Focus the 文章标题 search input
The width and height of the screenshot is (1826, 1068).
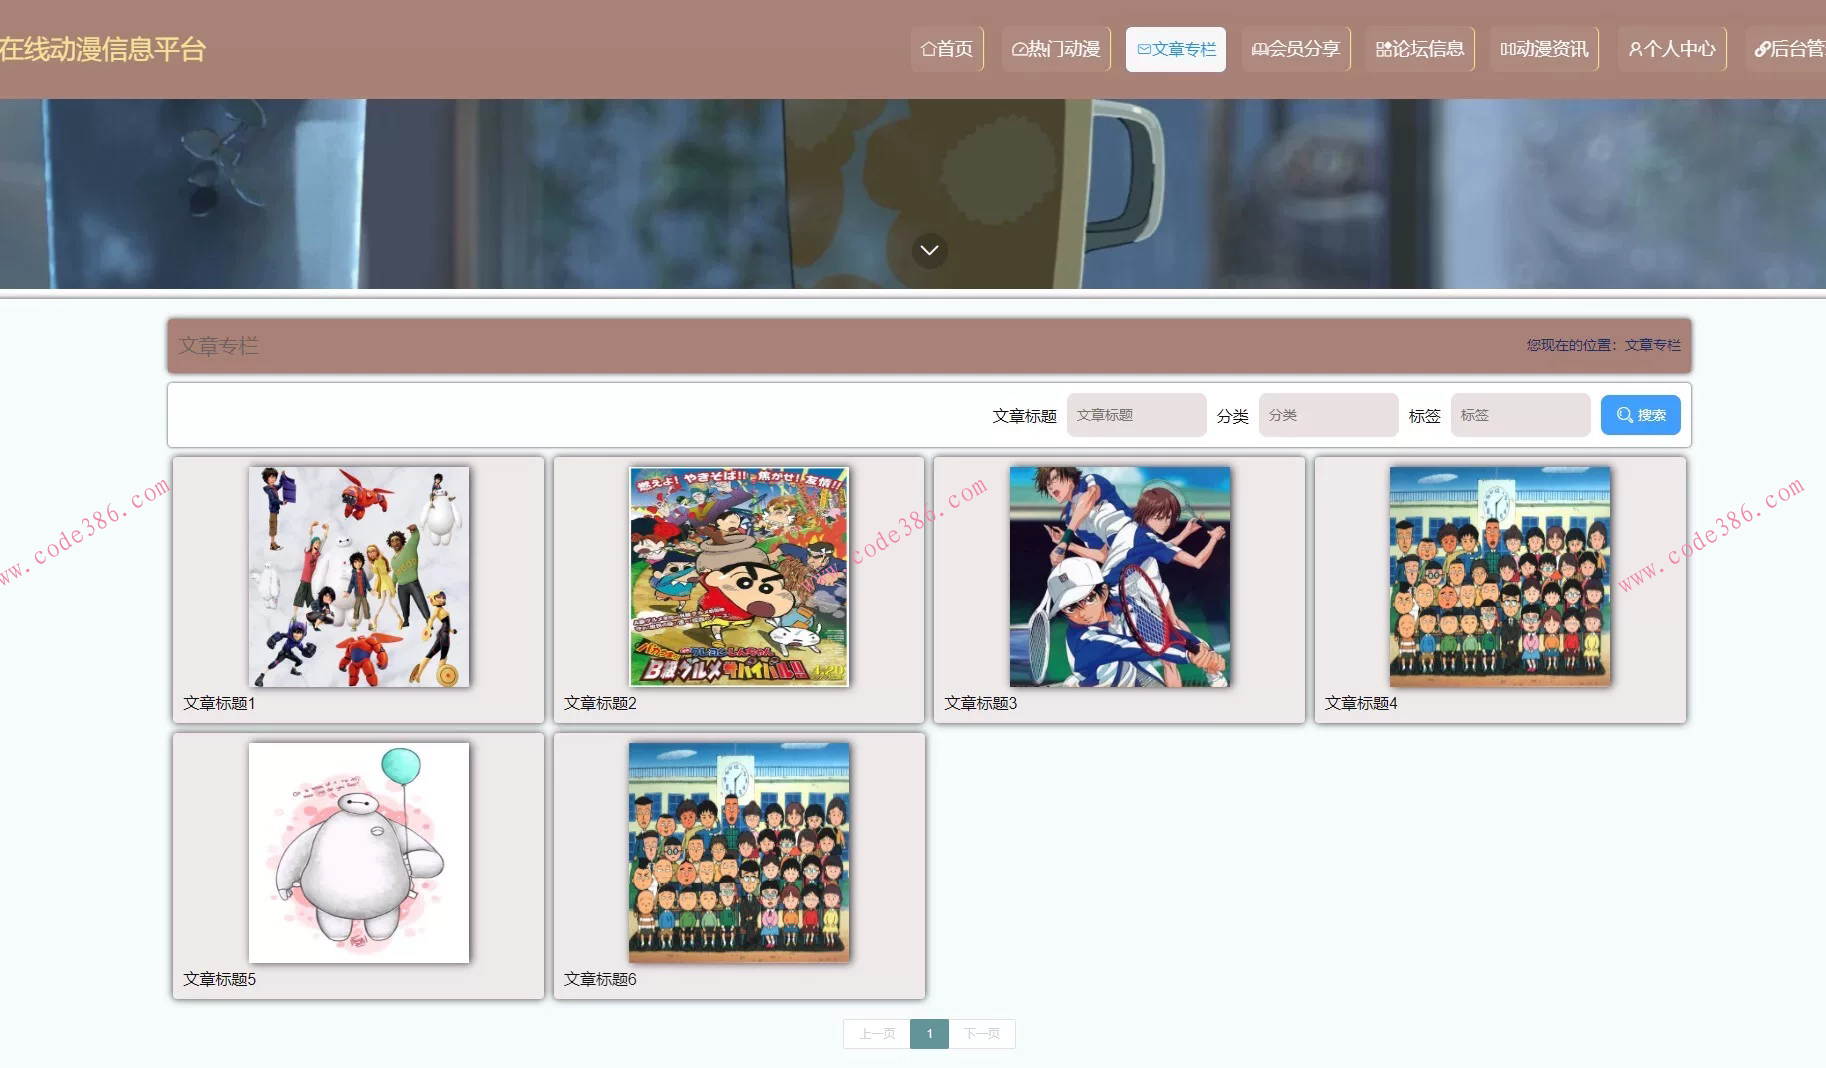point(1136,415)
